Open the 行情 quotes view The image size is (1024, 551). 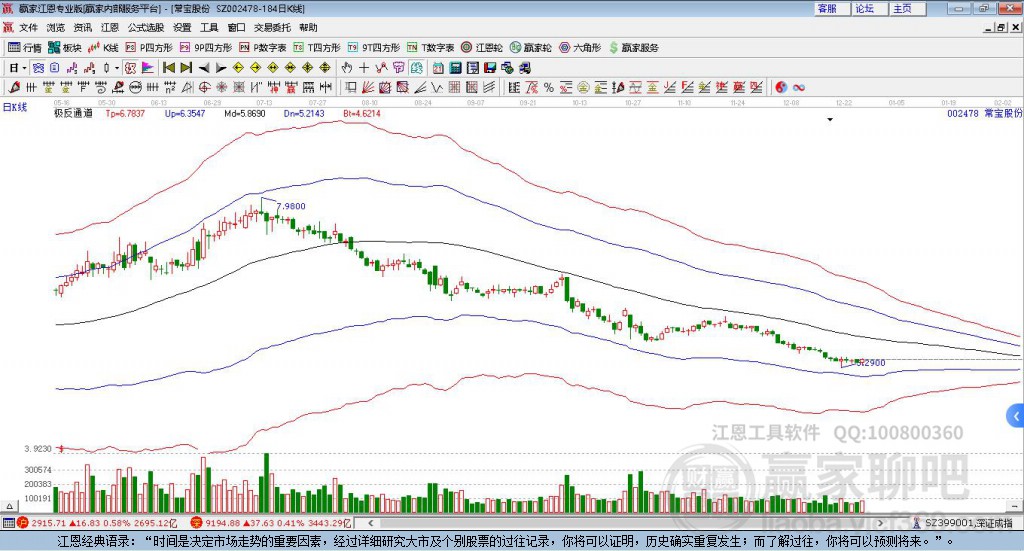(x=24, y=48)
